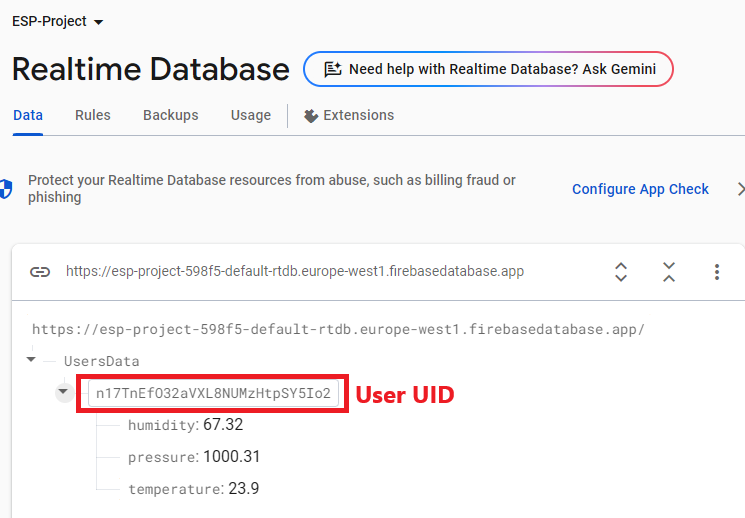Click the Extensions puzzle icon

(x=311, y=115)
